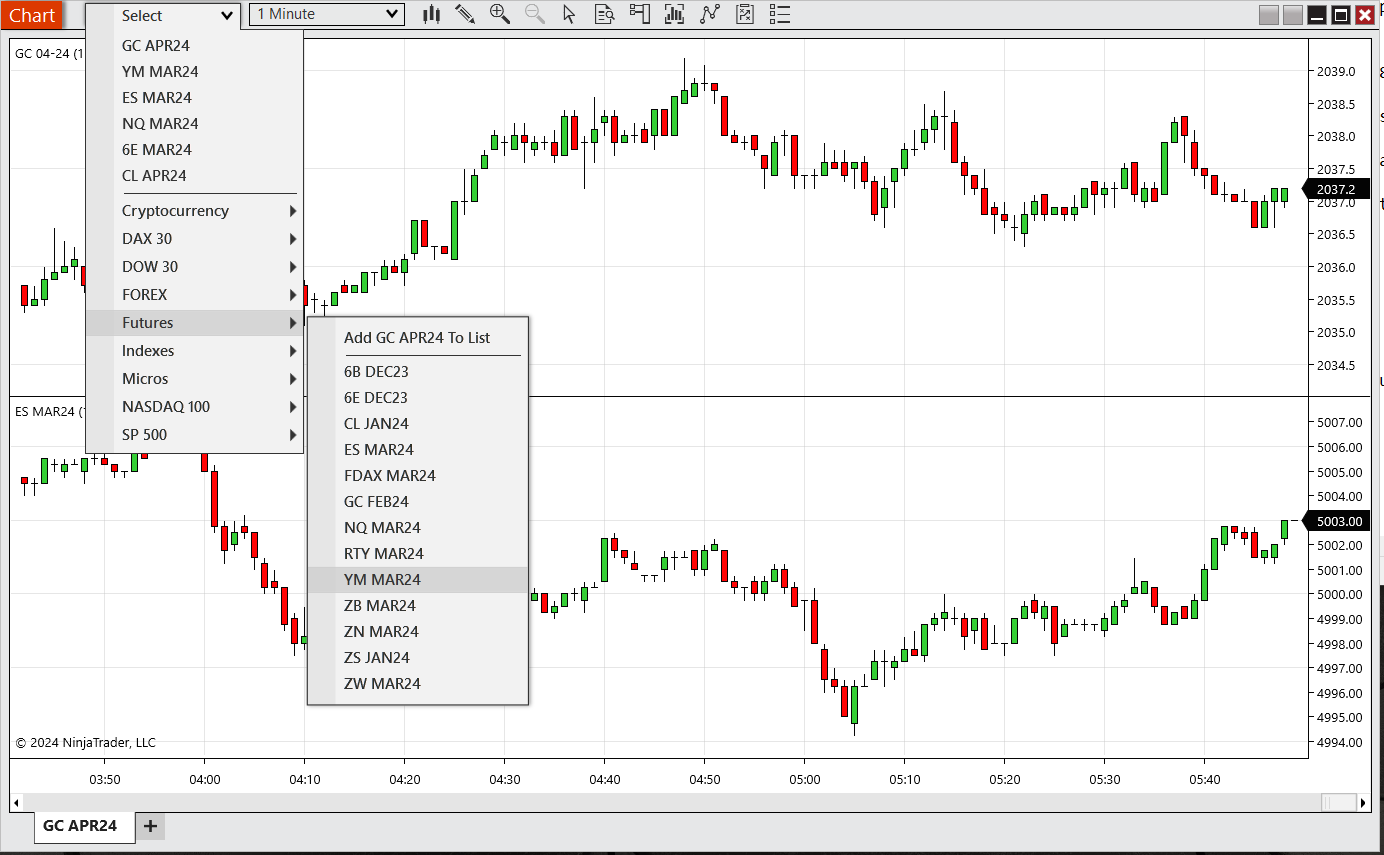The width and height of the screenshot is (1384, 855).
Task: Open the Chart Trader panel icon
Action: pyautogui.click(x=640, y=14)
